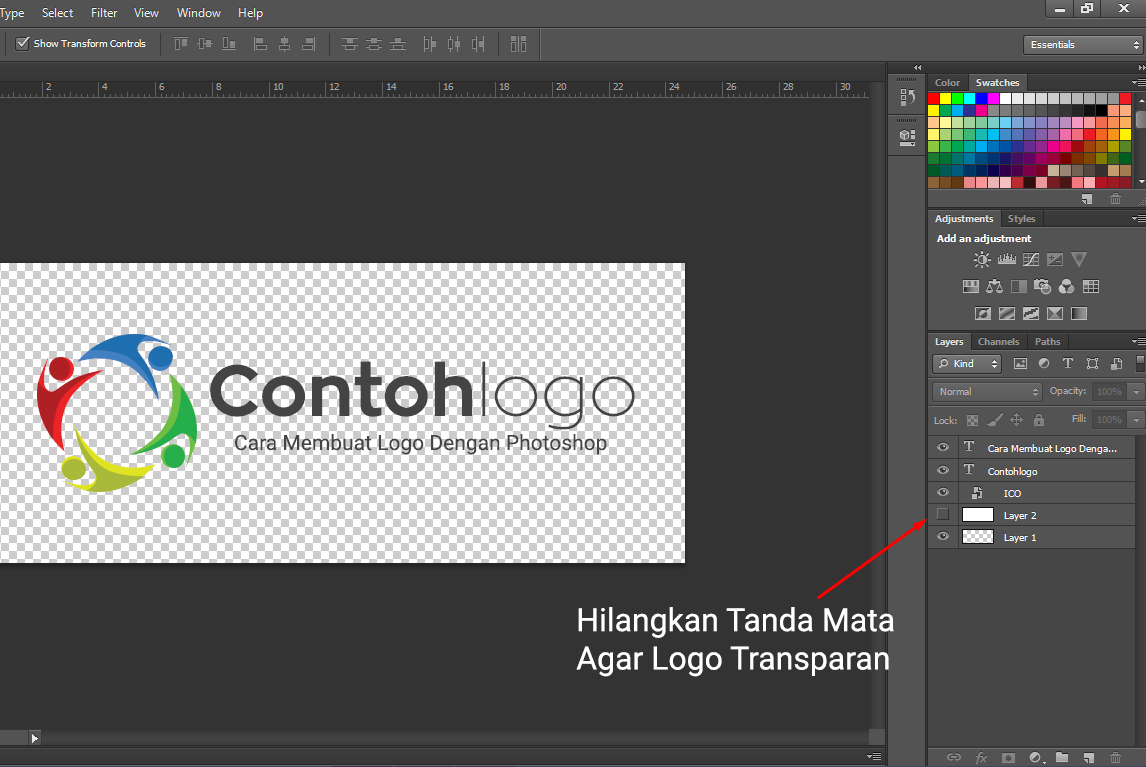Viewport: 1146px width, 767px height.
Task: Create new fill or adjustment layer
Action: [x=1035, y=757]
